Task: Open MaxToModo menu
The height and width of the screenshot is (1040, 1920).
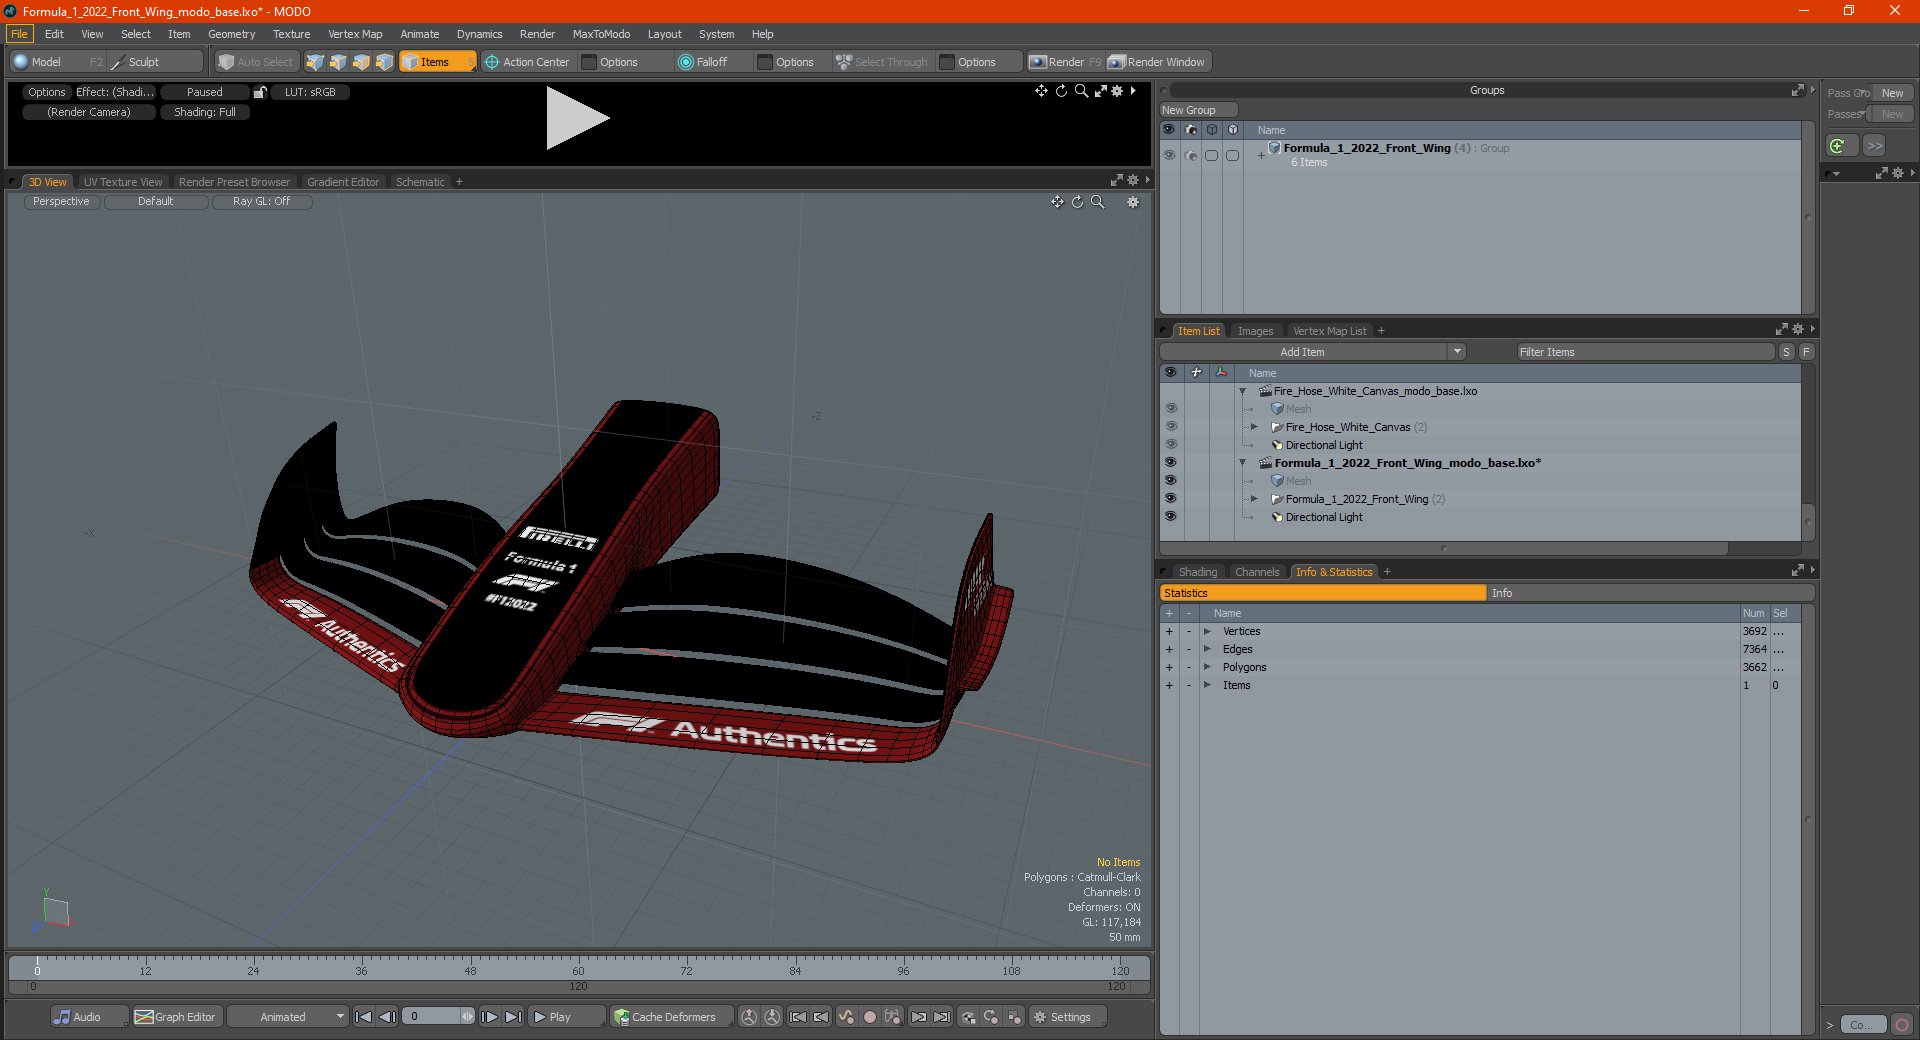Action: [x=601, y=34]
